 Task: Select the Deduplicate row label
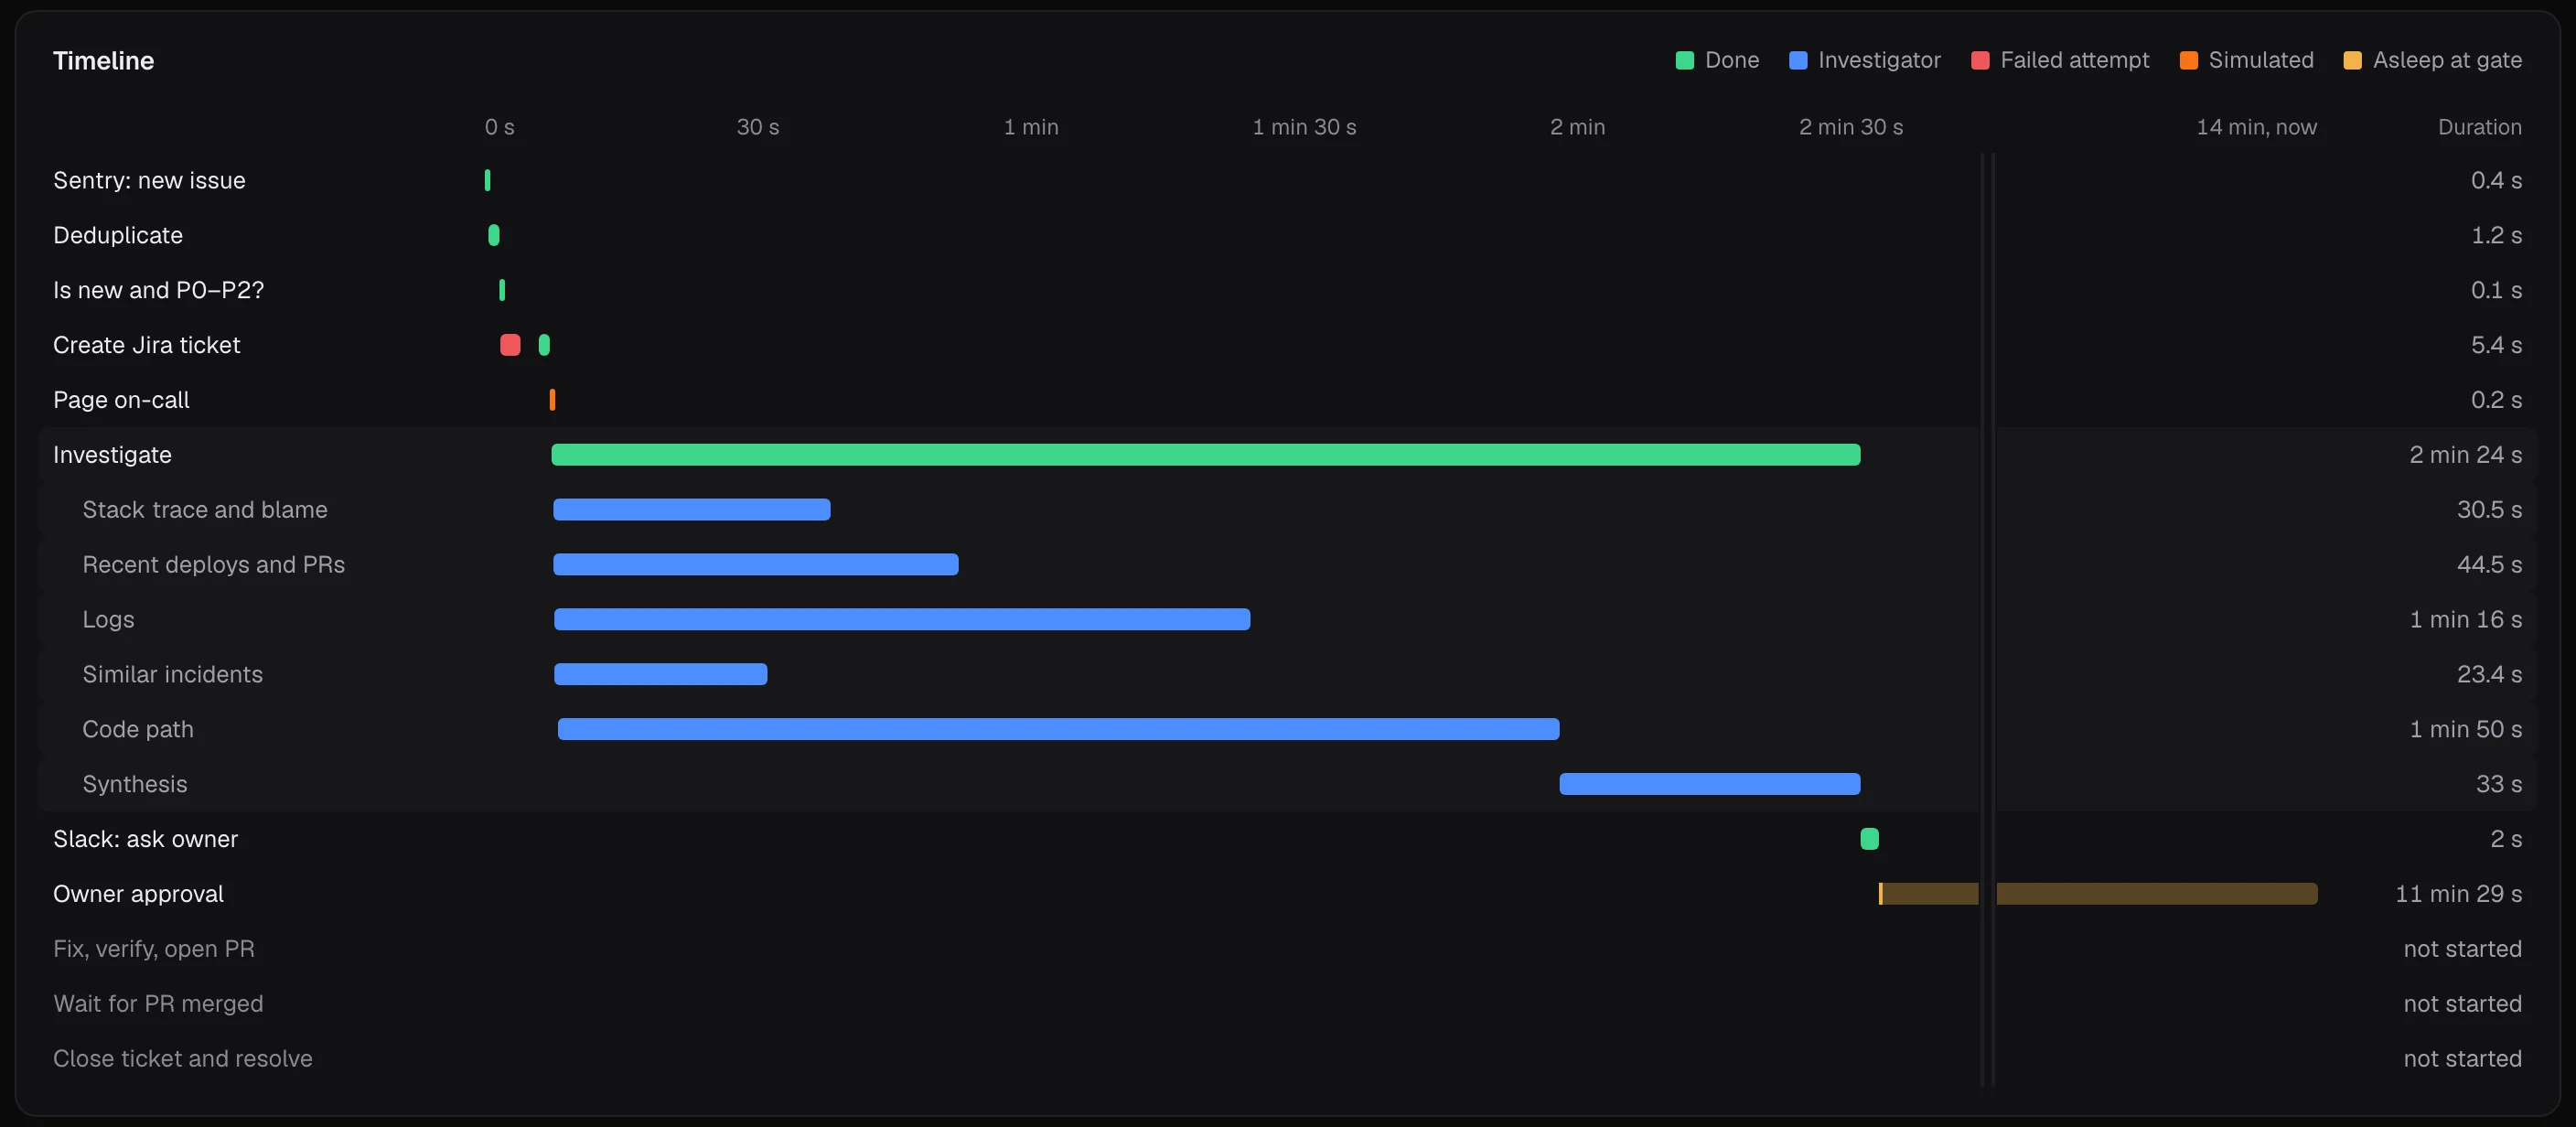[x=118, y=235]
